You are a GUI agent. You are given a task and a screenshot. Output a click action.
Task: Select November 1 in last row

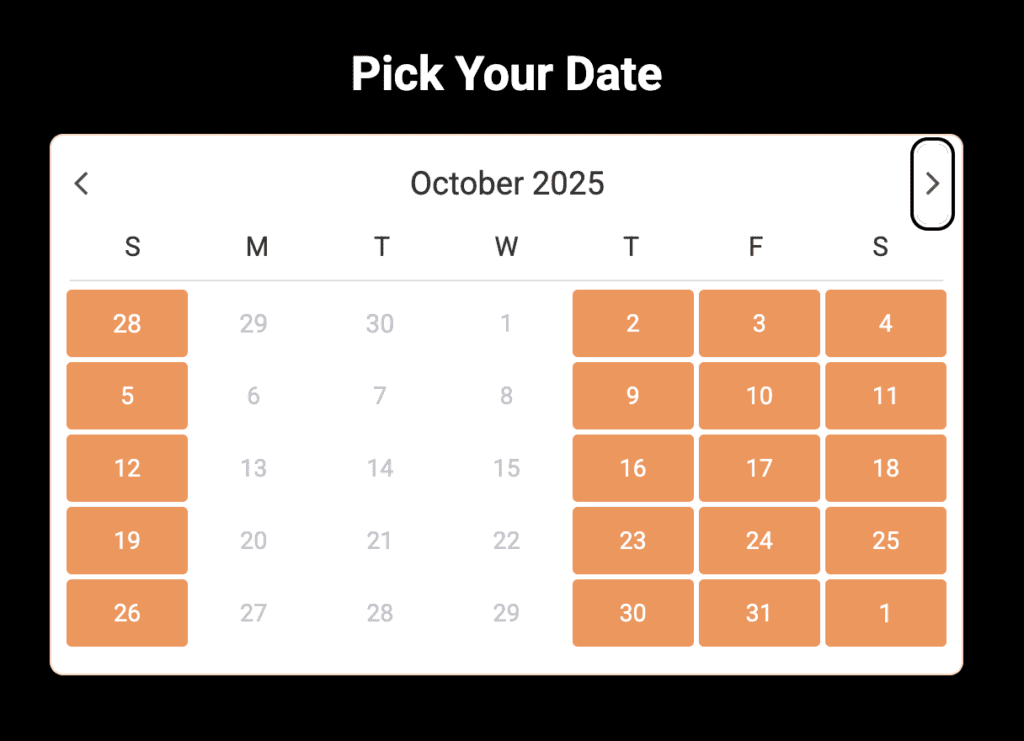tap(886, 613)
